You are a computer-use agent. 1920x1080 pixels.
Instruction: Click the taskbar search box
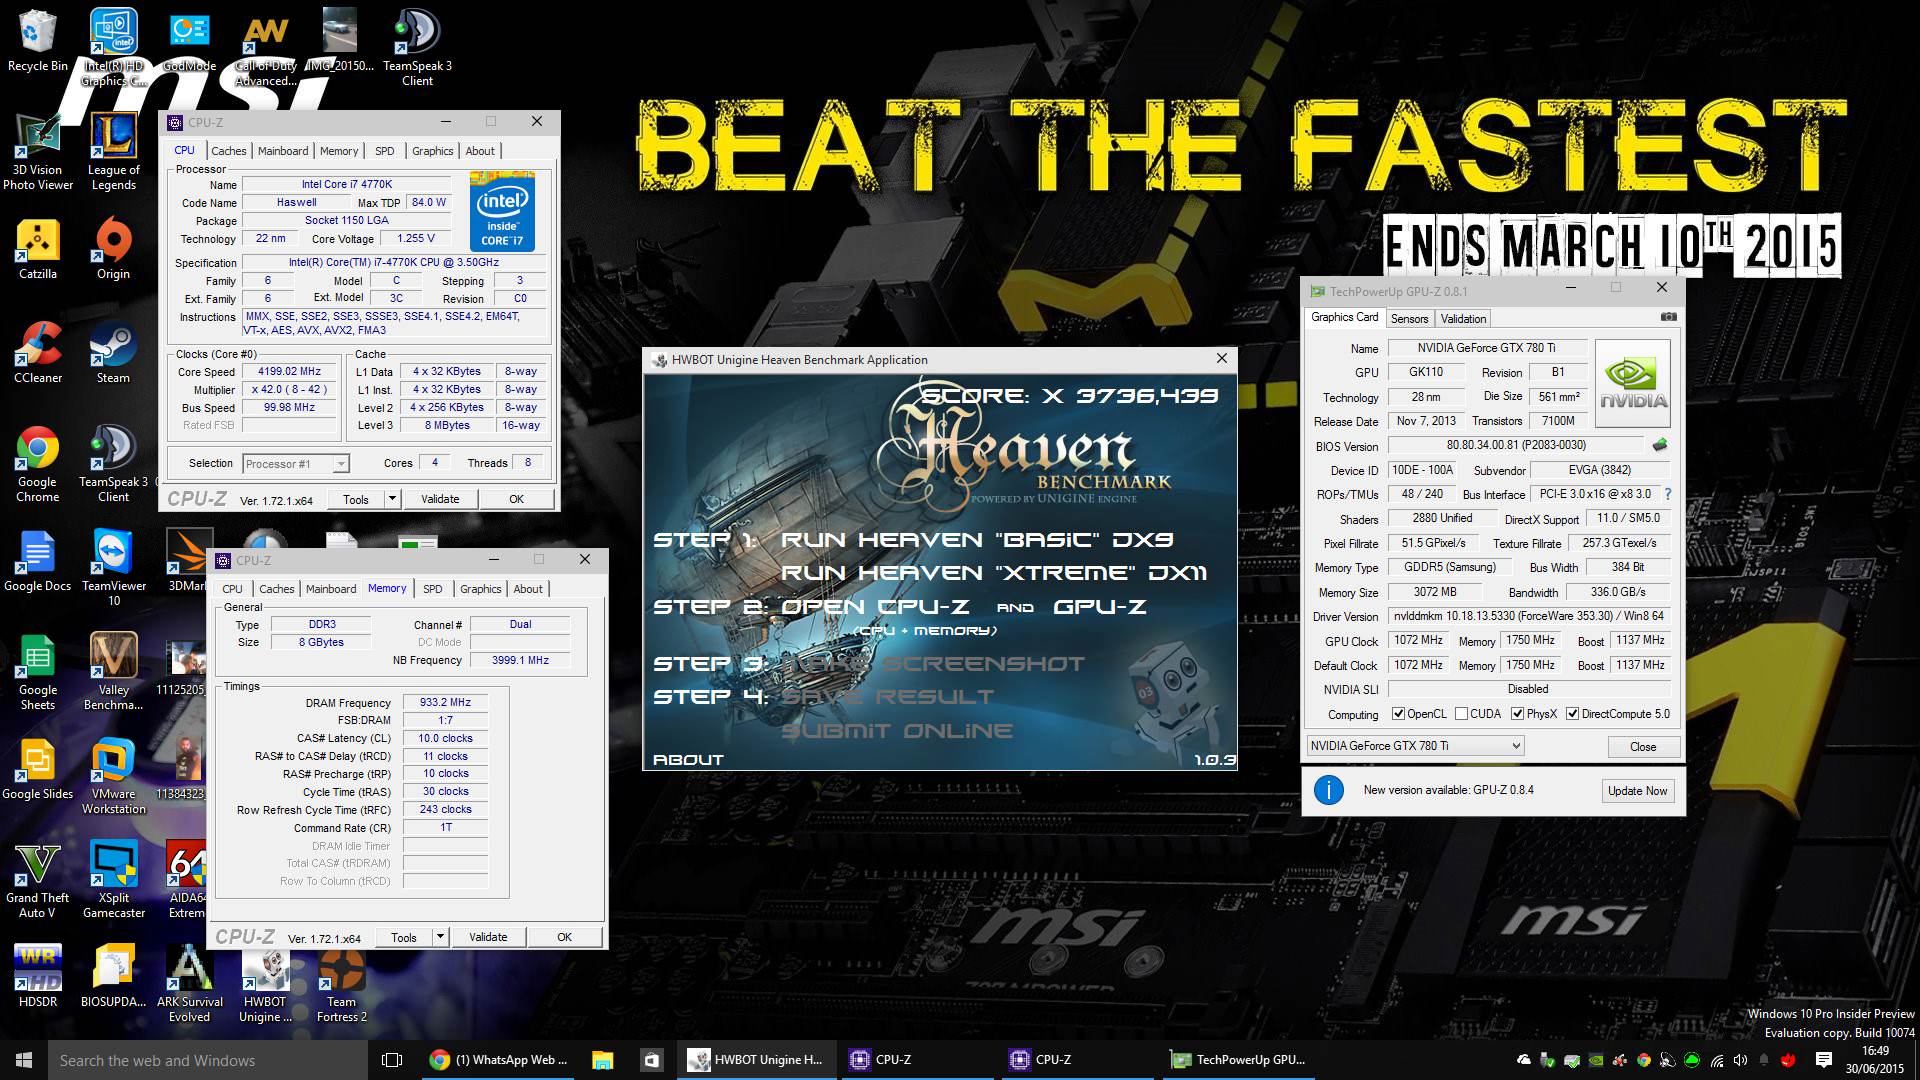pos(208,1060)
